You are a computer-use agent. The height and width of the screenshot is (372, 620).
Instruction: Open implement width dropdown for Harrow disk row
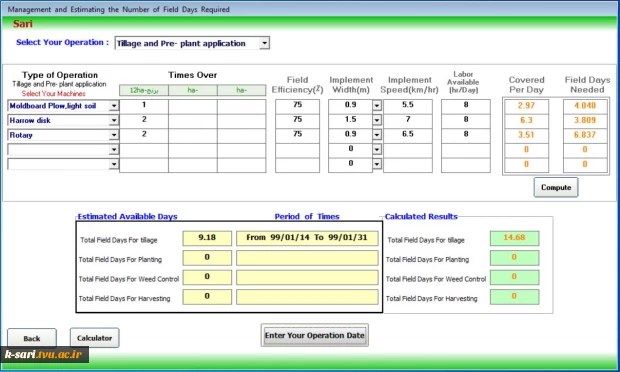click(x=377, y=121)
